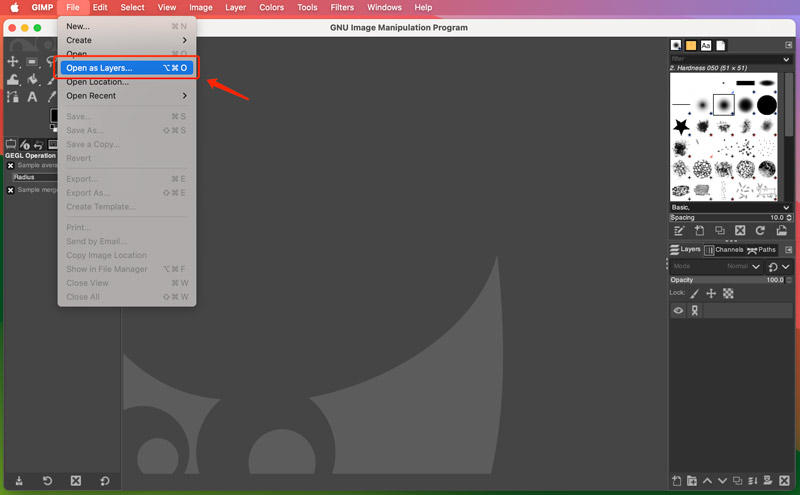Switch to the Paths tab

tap(761, 250)
